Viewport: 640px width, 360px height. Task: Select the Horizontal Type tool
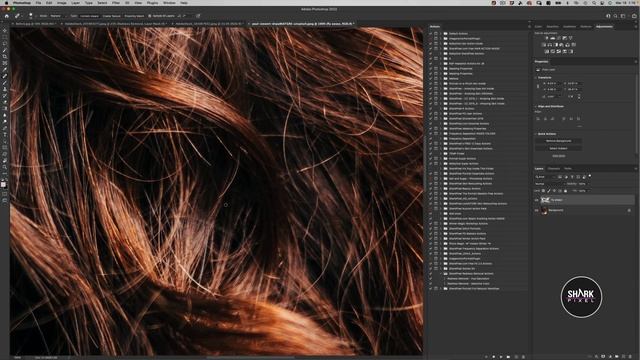click(5, 135)
